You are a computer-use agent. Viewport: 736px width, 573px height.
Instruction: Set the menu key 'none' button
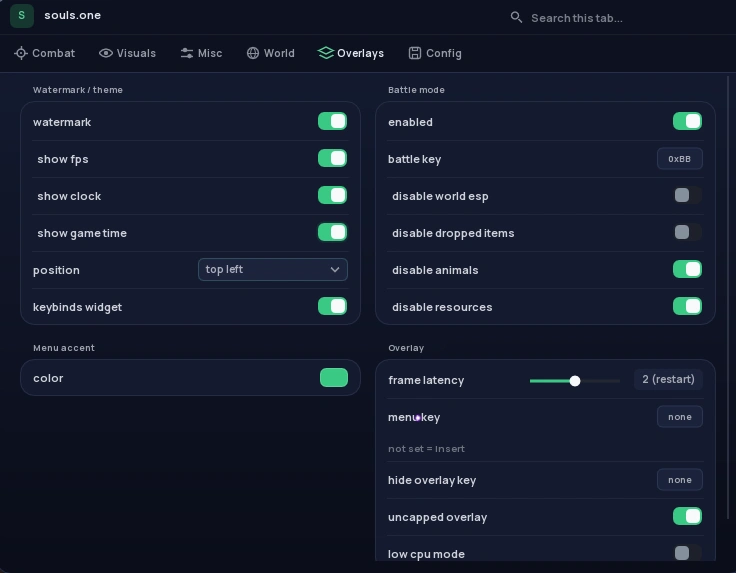click(x=680, y=417)
